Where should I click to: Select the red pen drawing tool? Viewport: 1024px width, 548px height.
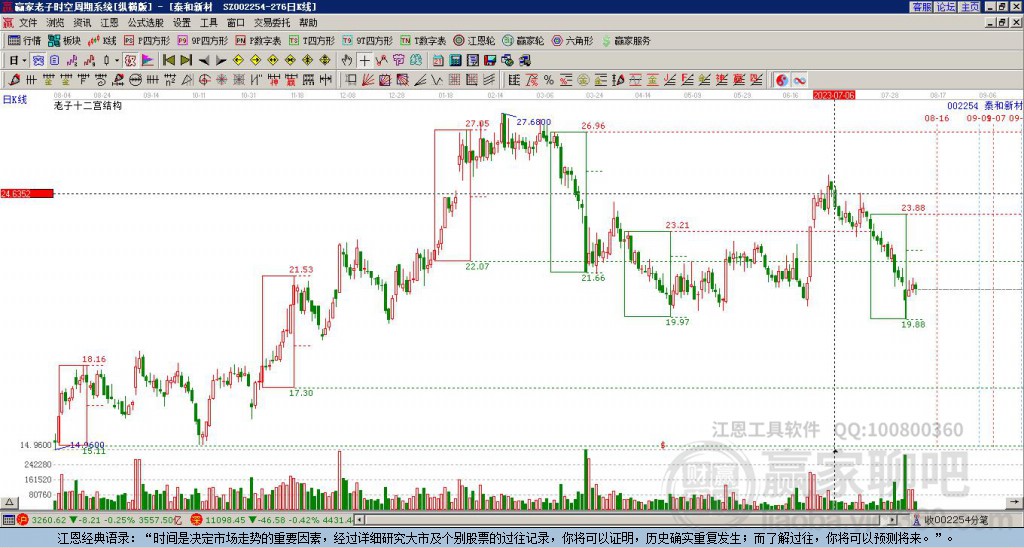tap(13, 80)
